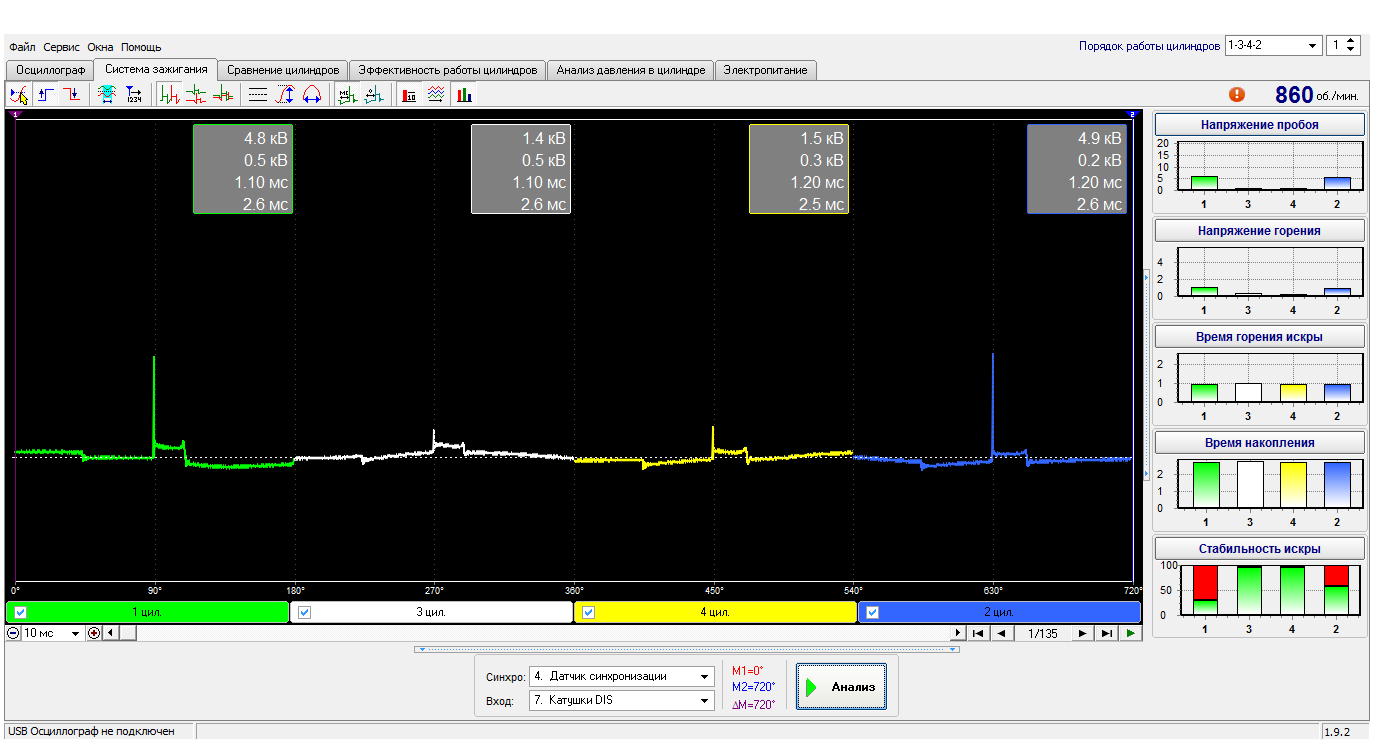Viewport: 1382px width, 744px height.
Task: Go to first frame
Action: pyautogui.click(x=978, y=633)
